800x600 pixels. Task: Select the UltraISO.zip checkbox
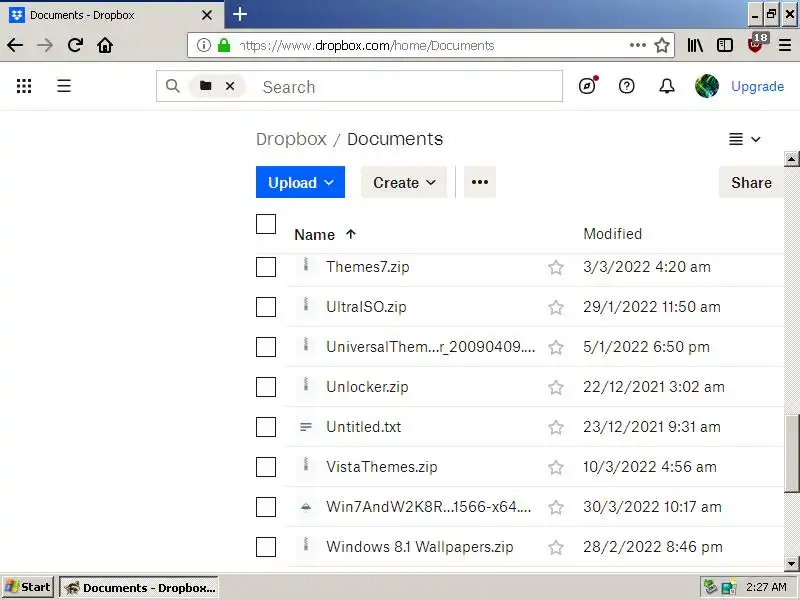266,307
